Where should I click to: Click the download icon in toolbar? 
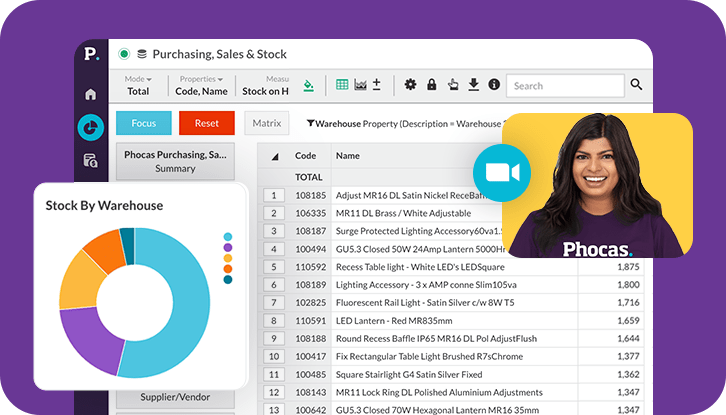pos(473,85)
